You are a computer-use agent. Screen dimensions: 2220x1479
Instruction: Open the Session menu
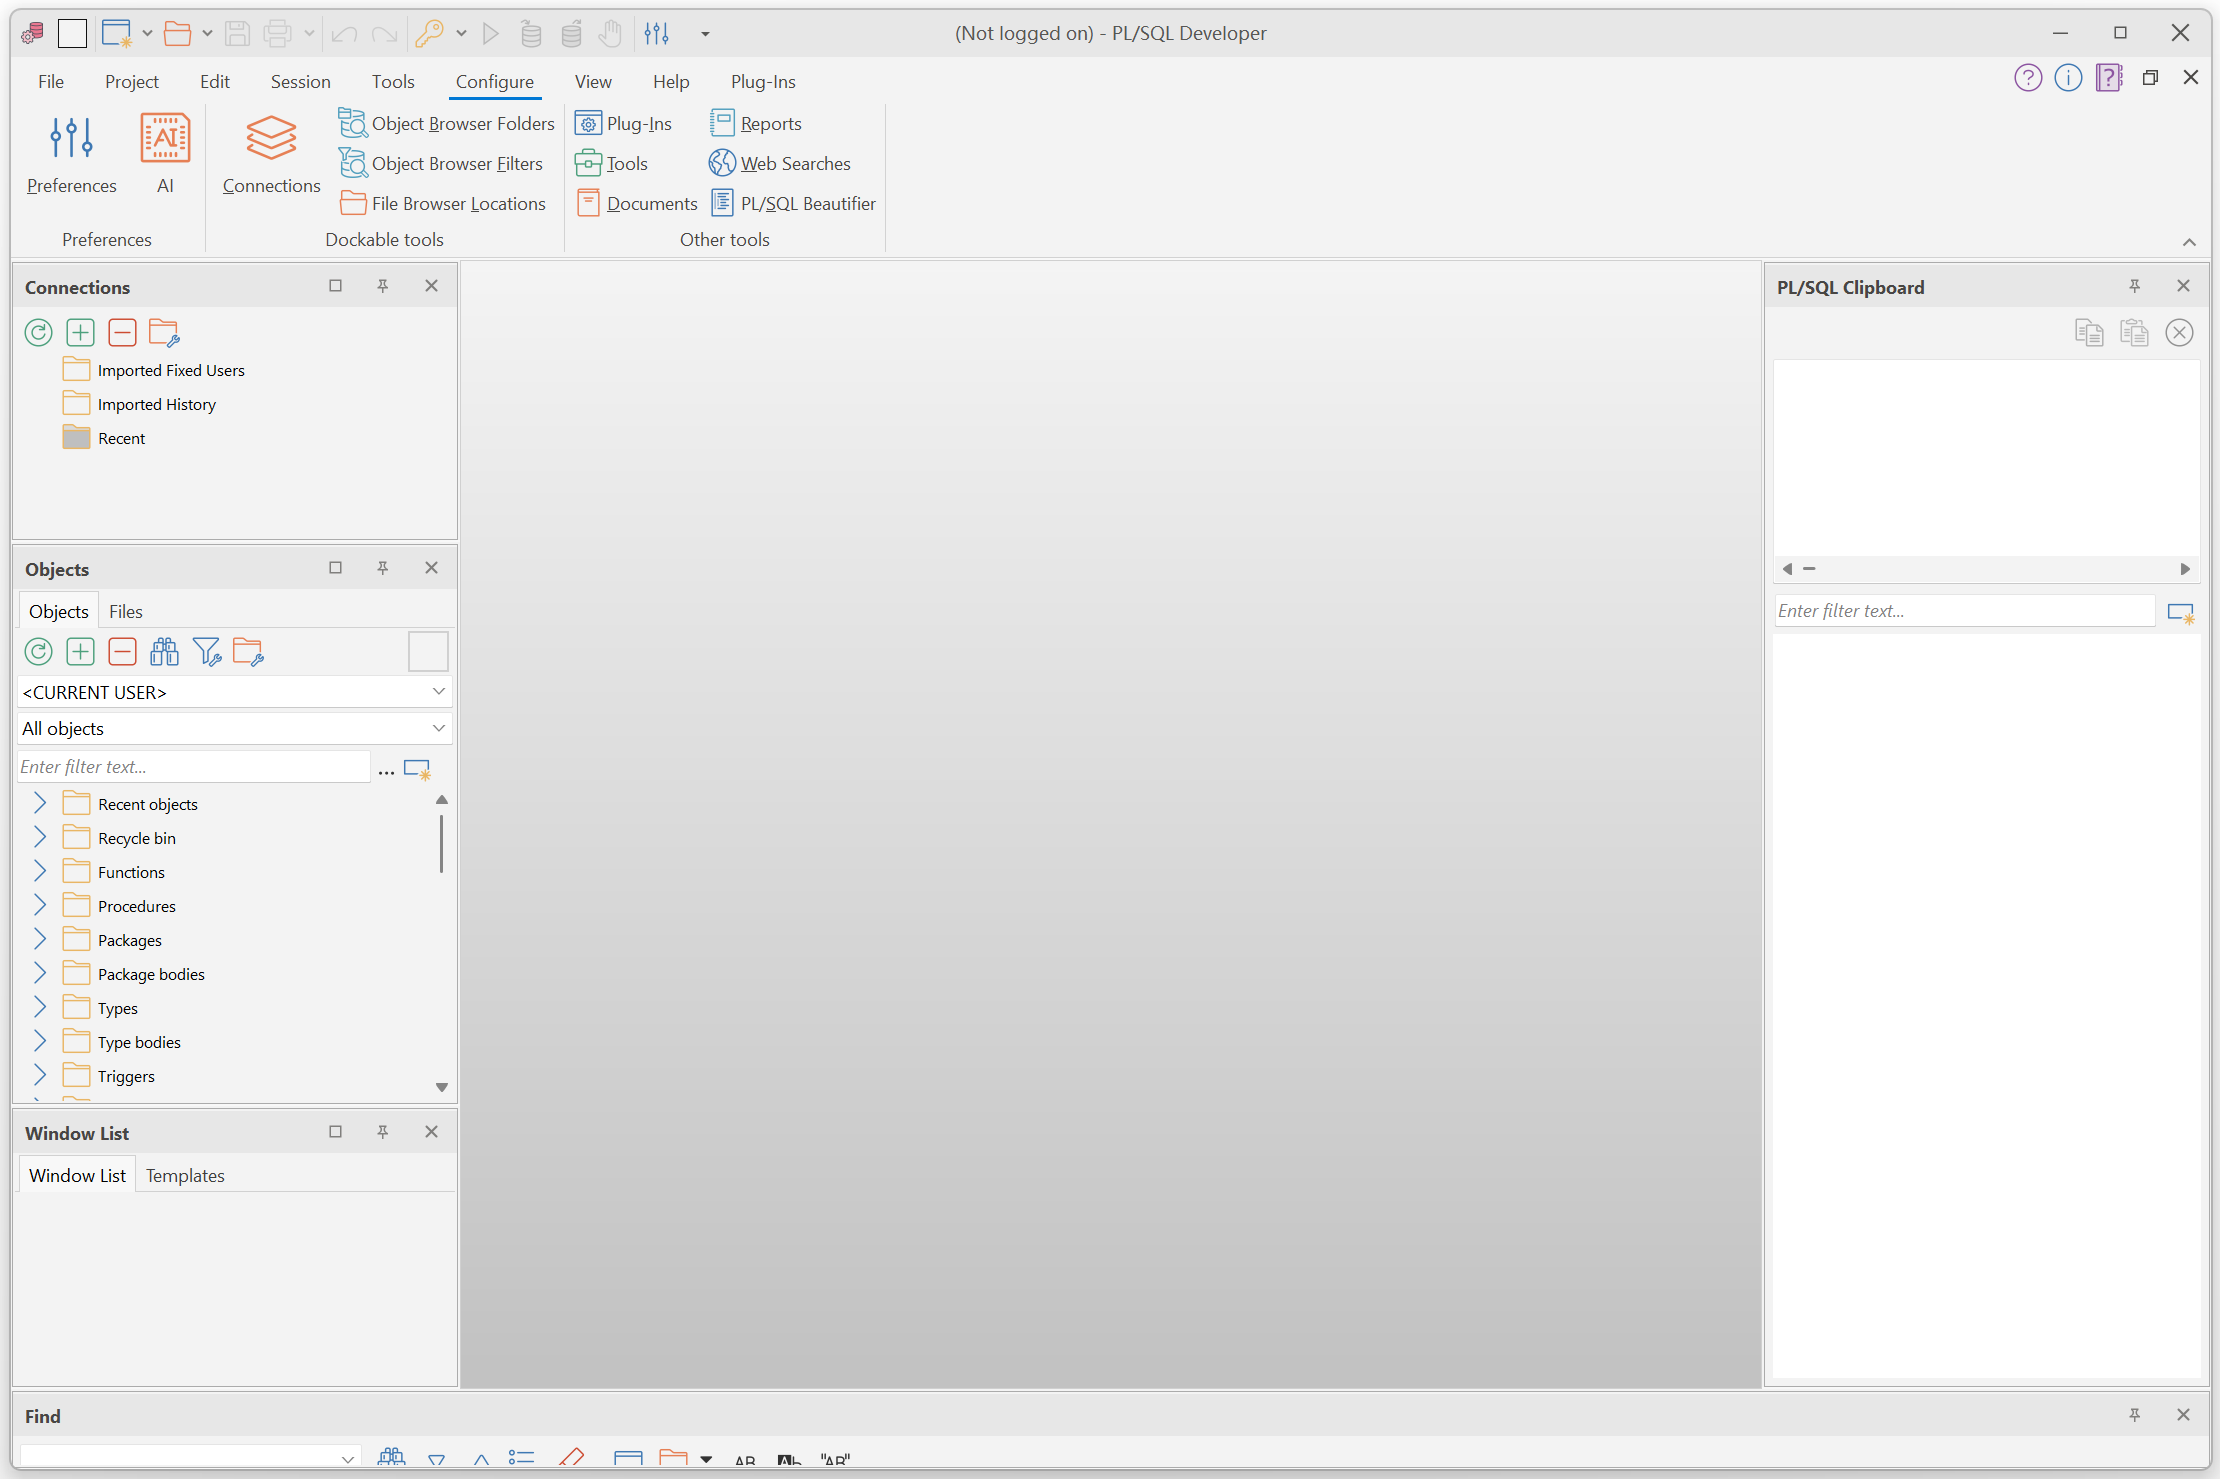(x=300, y=82)
